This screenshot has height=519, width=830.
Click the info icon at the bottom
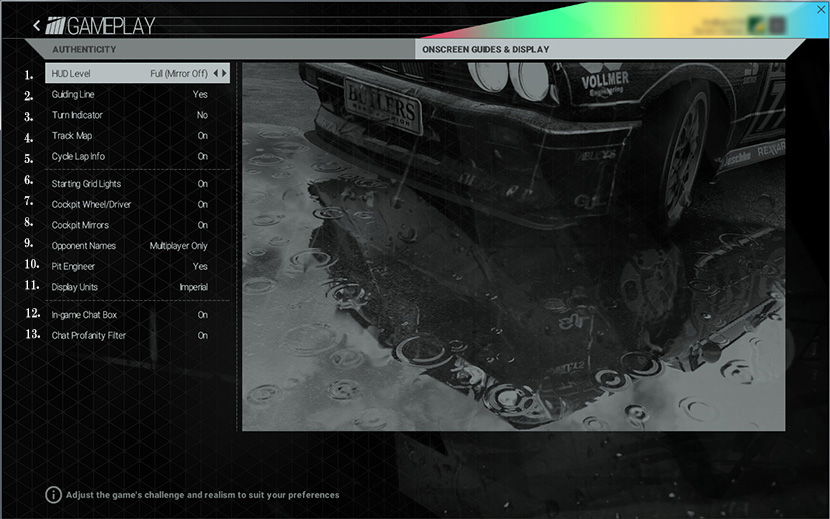tap(53, 494)
